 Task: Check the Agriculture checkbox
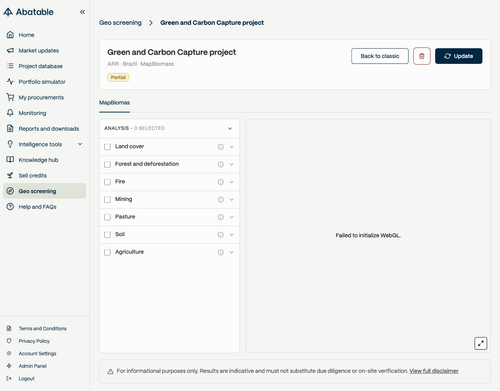point(107,252)
